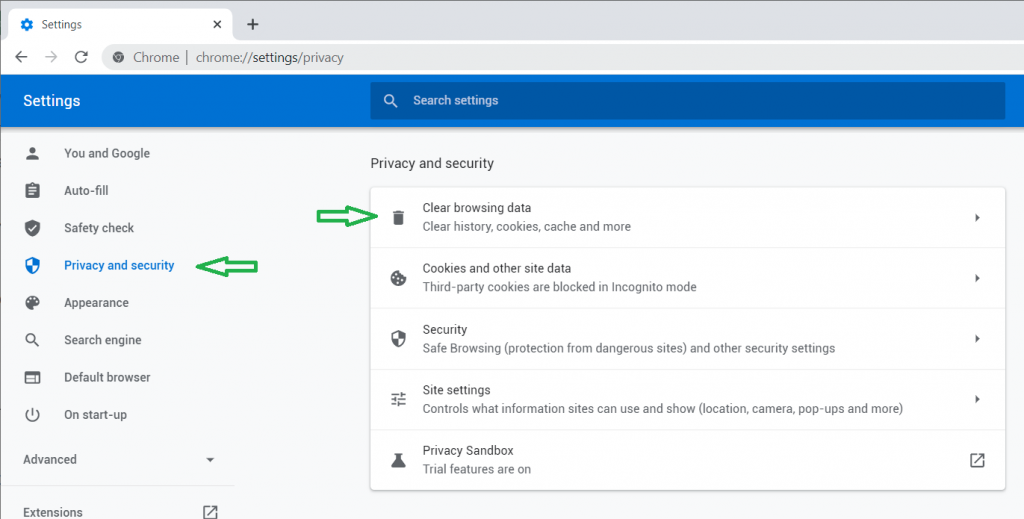Screen dimensions: 1024x519
Task: Click the Safety check shield icon
Action: 32,228
